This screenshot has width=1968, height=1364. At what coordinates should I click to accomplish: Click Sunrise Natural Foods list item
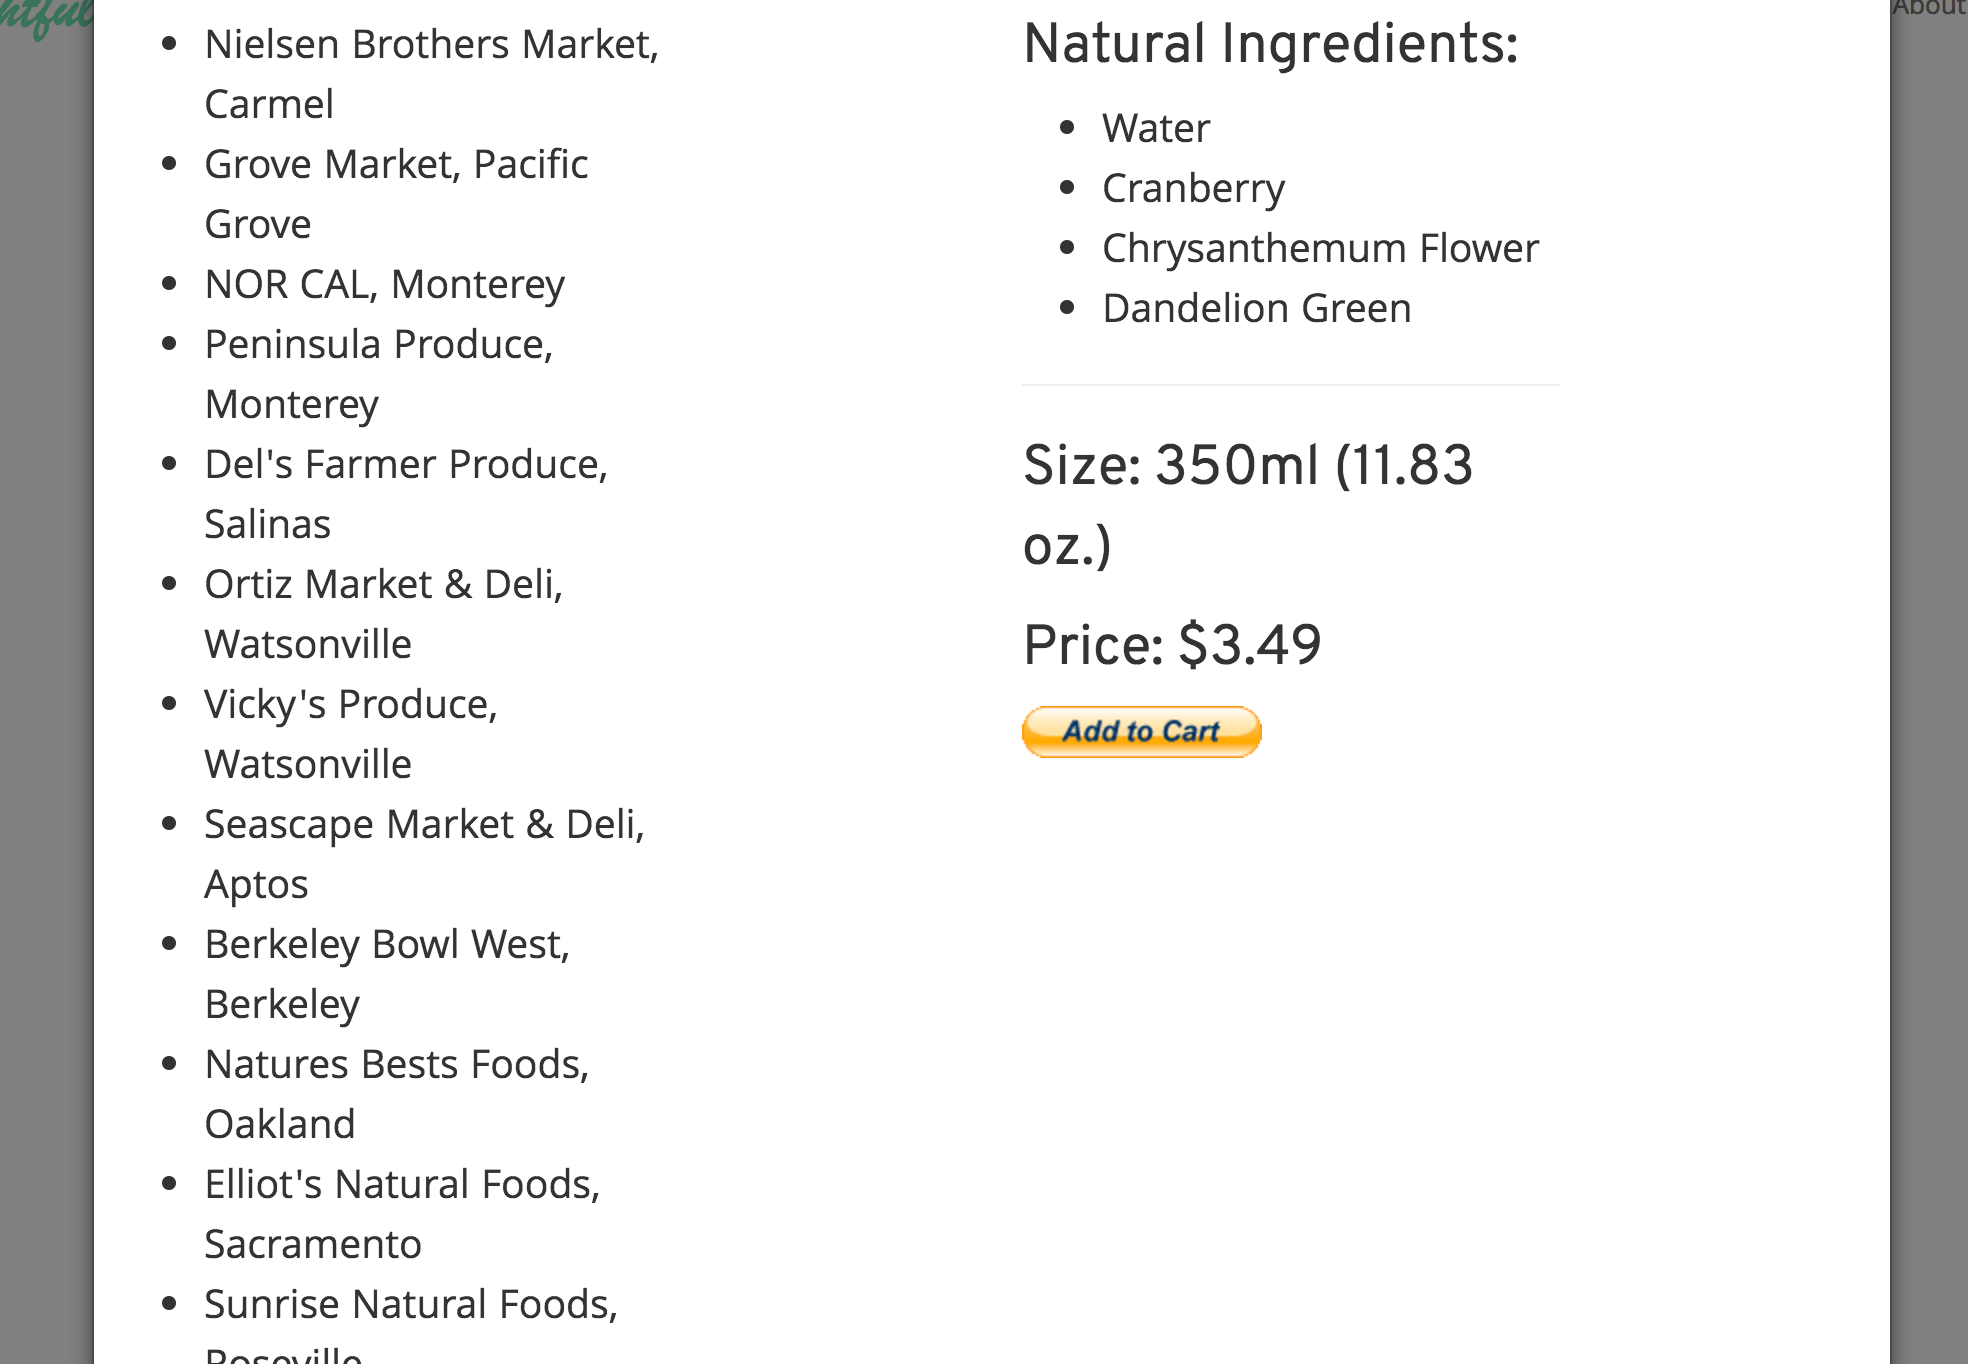[x=411, y=1323]
